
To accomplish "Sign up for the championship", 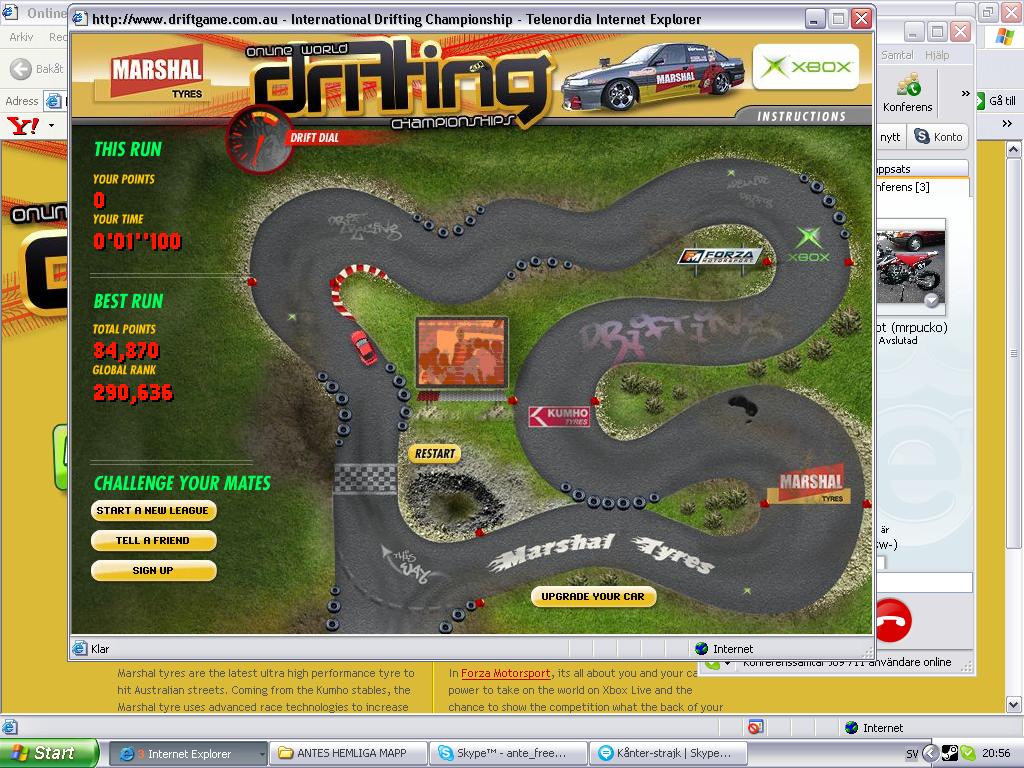I will 153,570.
